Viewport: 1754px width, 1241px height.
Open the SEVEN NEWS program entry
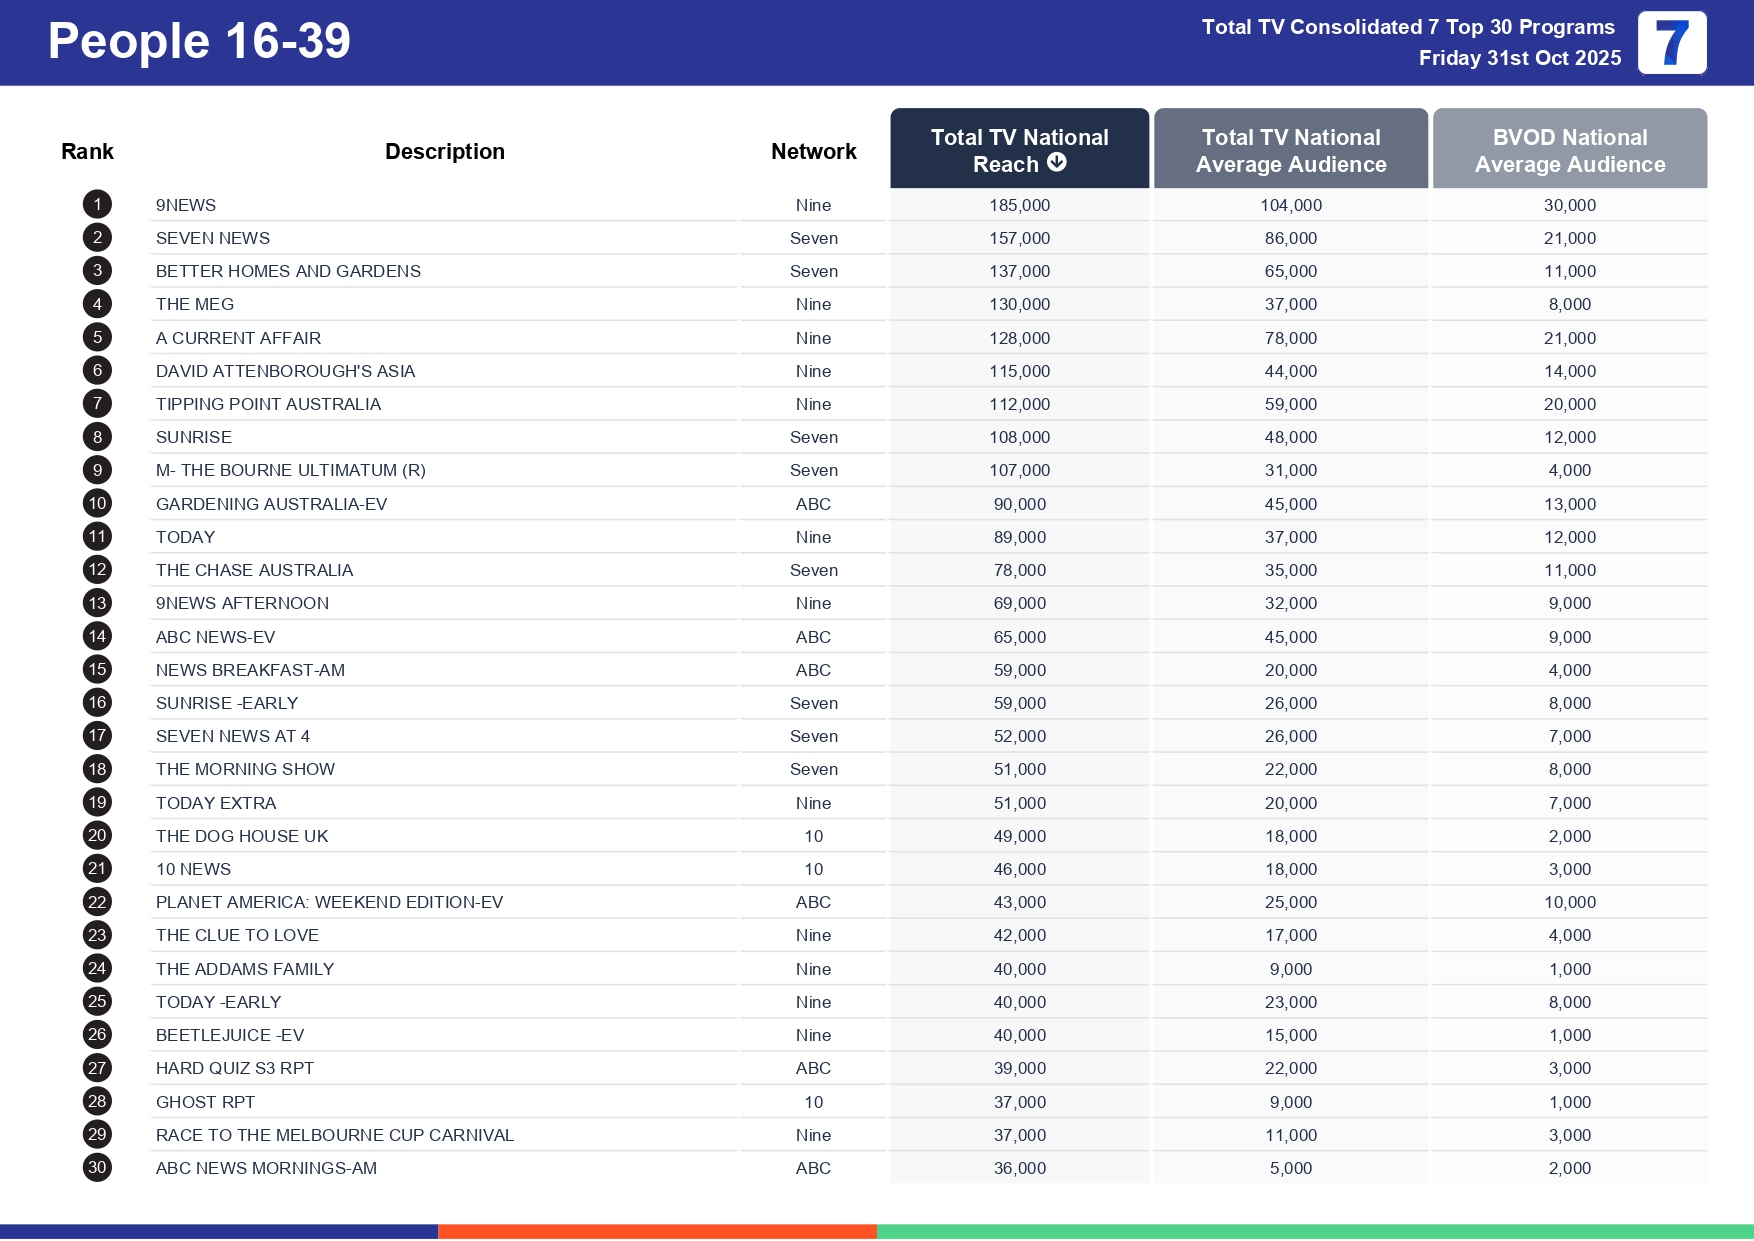tap(213, 238)
